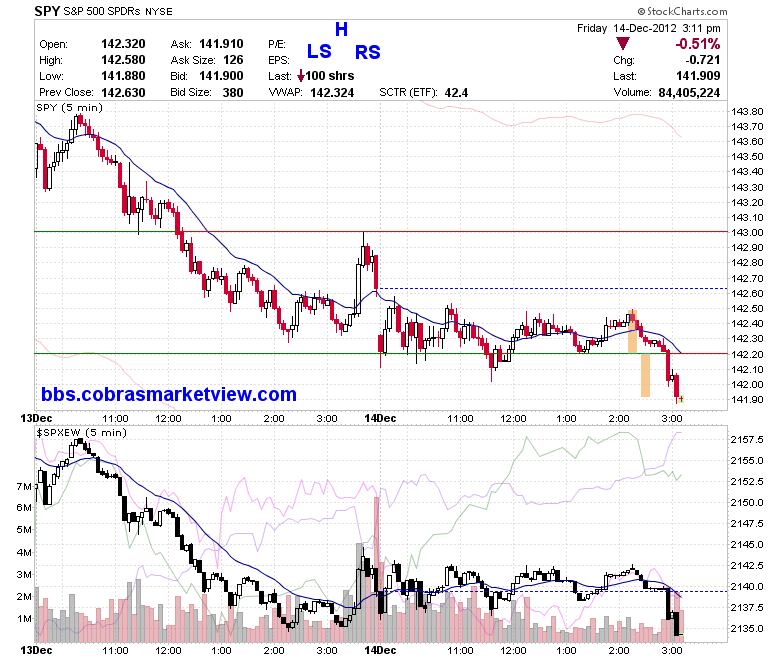Click the 14Dec marker under the SPY chart
The height and width of the screenshot is (659, 780).
(380, 418)
